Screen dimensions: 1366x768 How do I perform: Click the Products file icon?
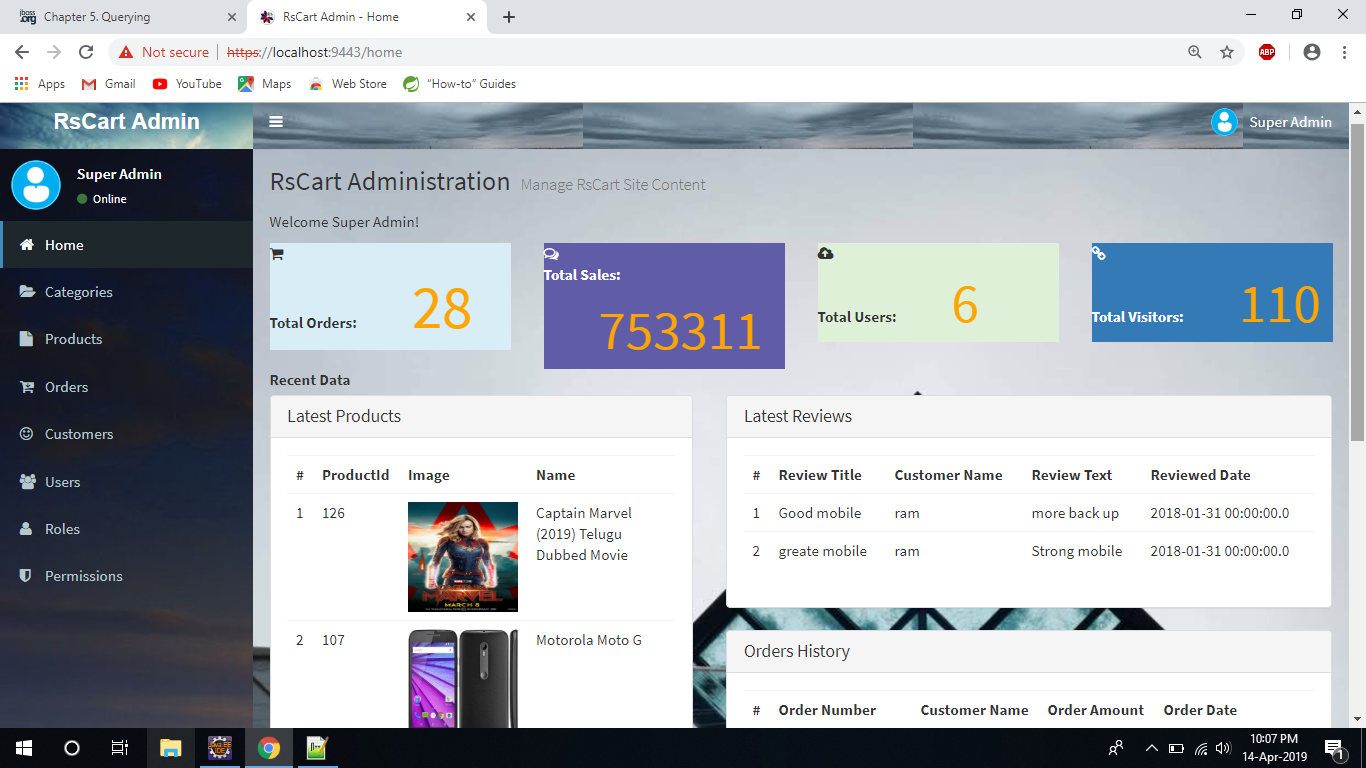[27, 339]
